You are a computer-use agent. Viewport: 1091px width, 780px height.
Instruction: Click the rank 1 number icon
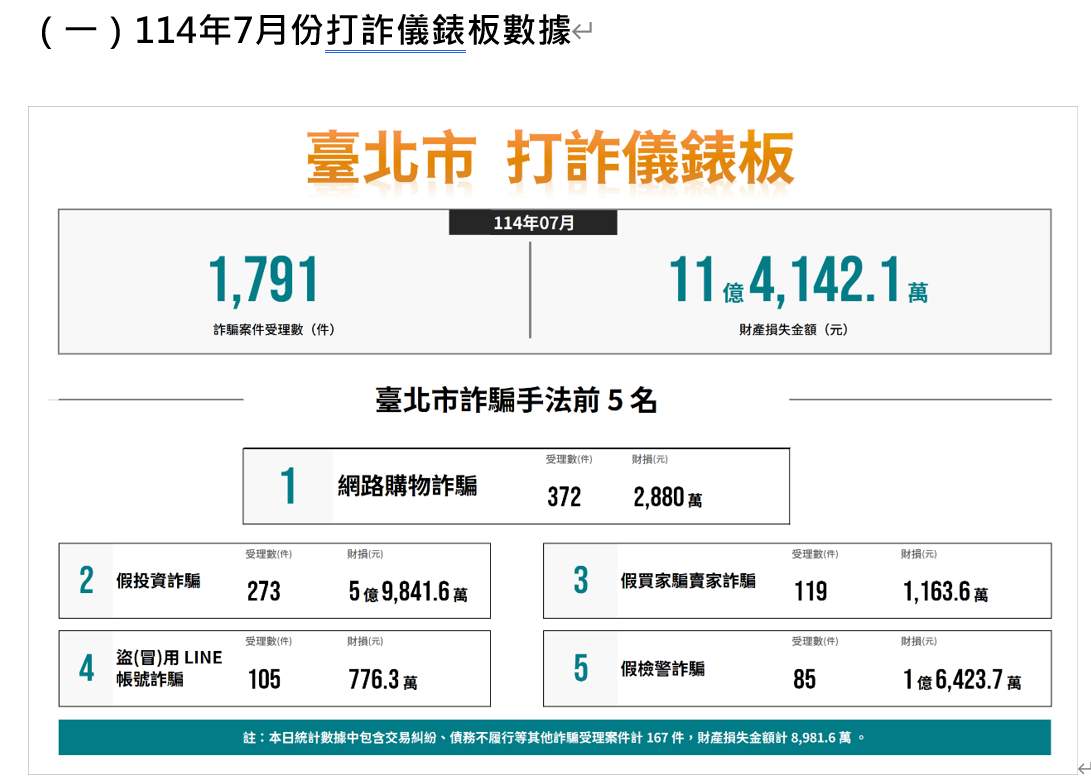click(288, 487)
